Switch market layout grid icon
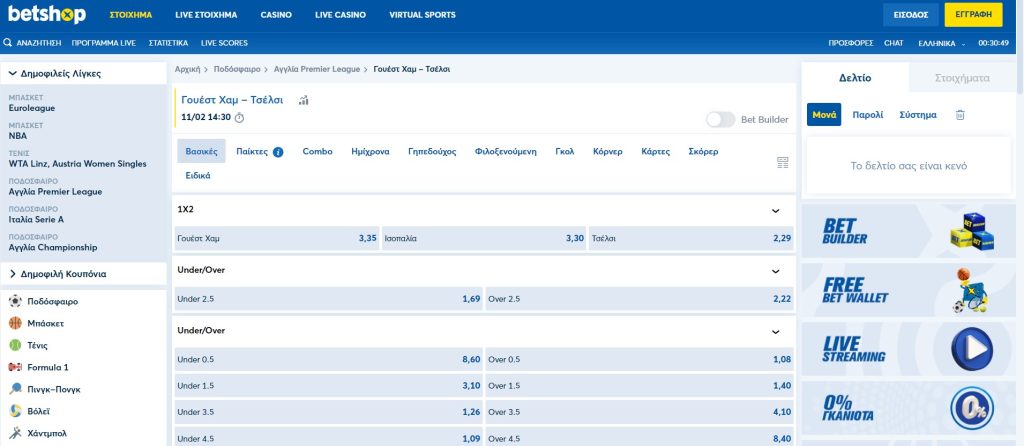1024x446 pixels. tap(782, 163)
